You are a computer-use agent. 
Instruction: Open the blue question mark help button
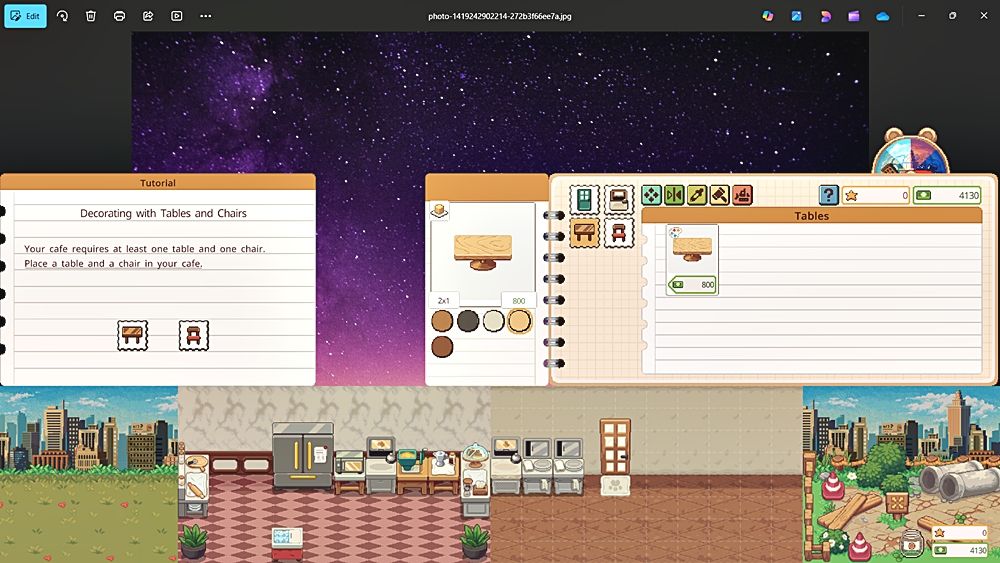(828, 195)
